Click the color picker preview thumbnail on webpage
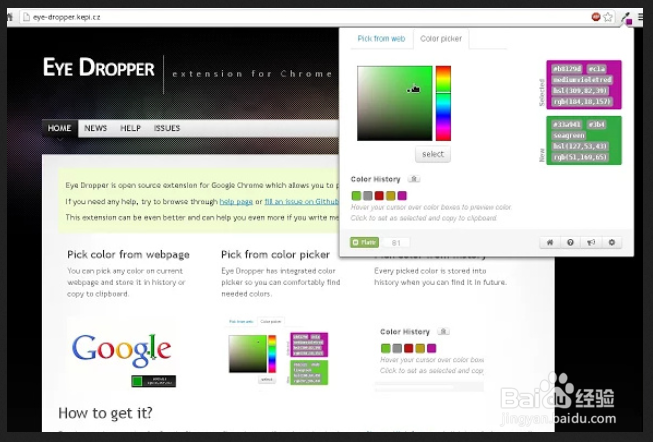Image resolution: width=653 pixels, height=442 pixels. 278,353
